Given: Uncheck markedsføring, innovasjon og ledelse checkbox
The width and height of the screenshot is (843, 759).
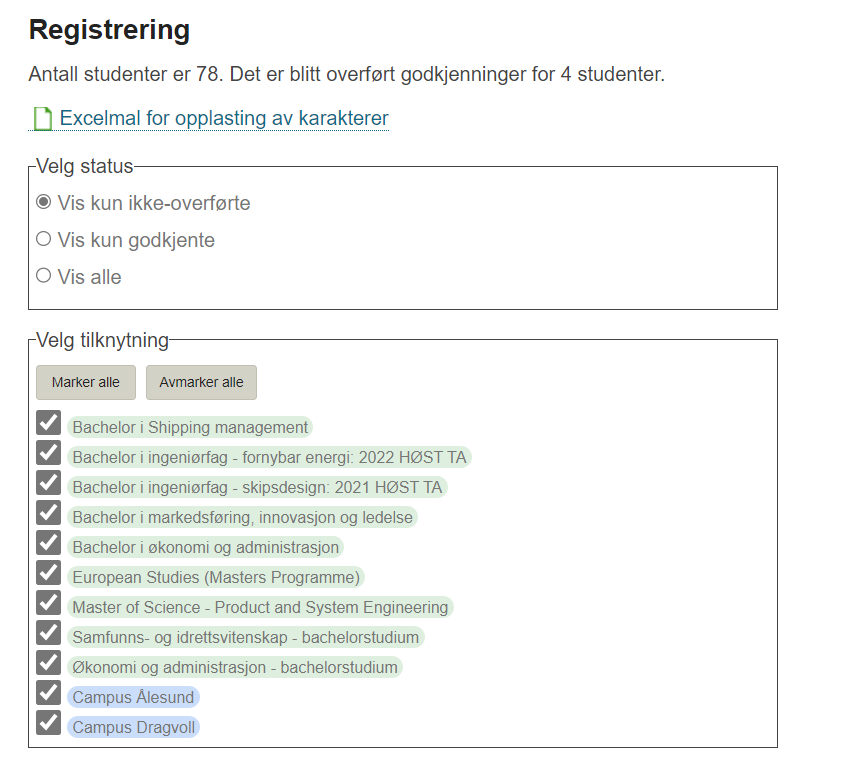Looking at the screenshot, I should coord(48,513).
